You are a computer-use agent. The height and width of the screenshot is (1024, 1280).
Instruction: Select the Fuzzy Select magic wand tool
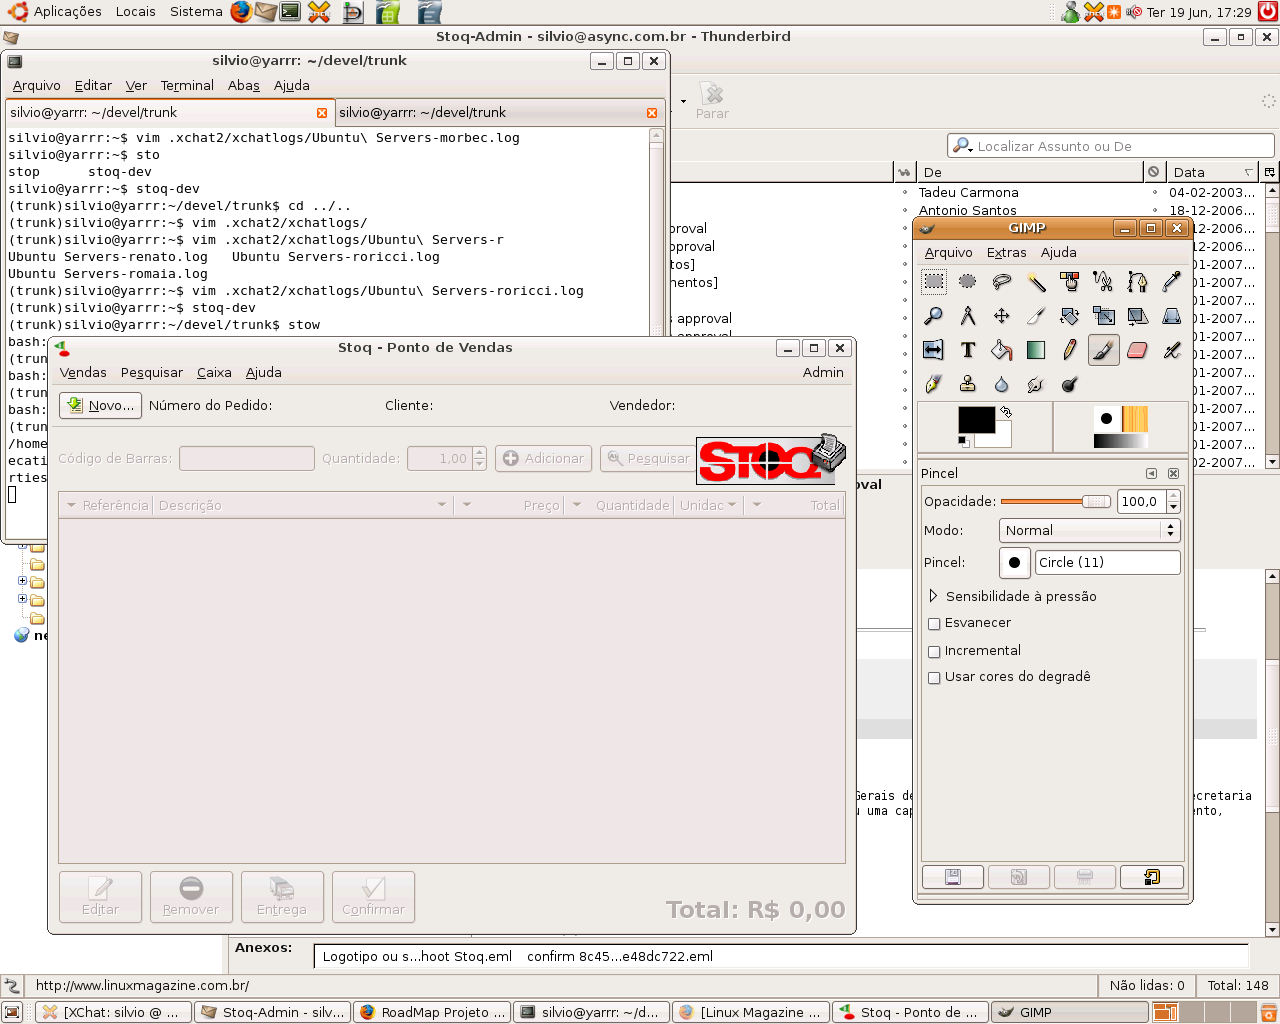[x=1035, y=282]
